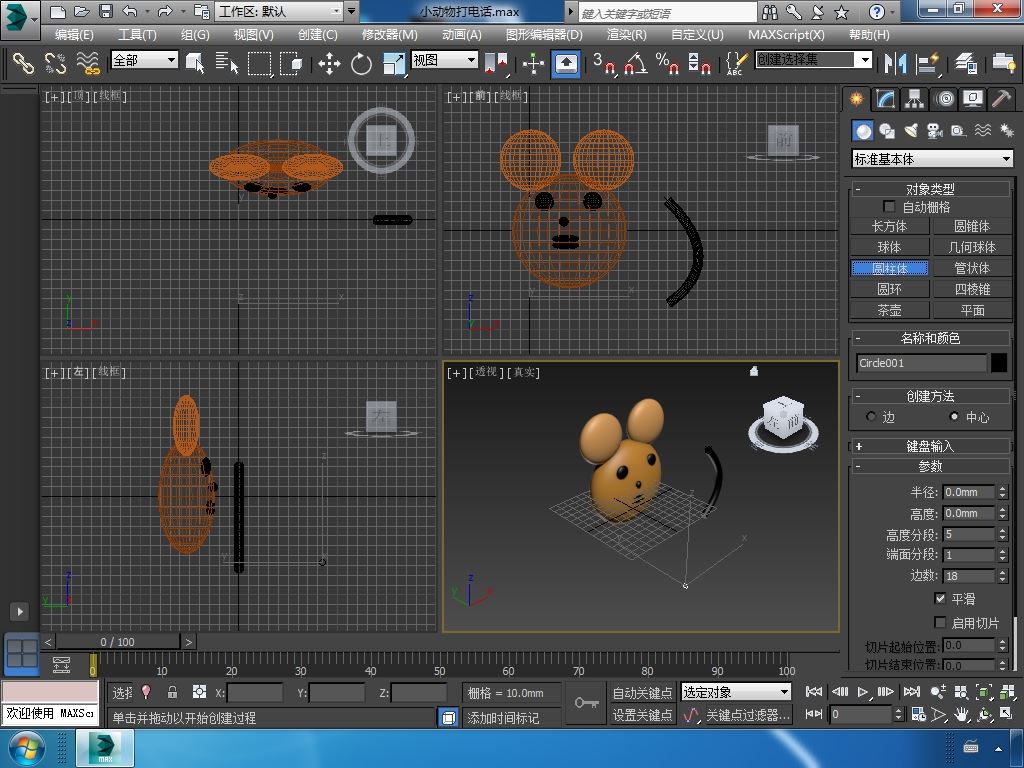This screenshot has width=1024, height=768.
Task: Open the 全部 selection filter dropdown
Action: [144, 60]
